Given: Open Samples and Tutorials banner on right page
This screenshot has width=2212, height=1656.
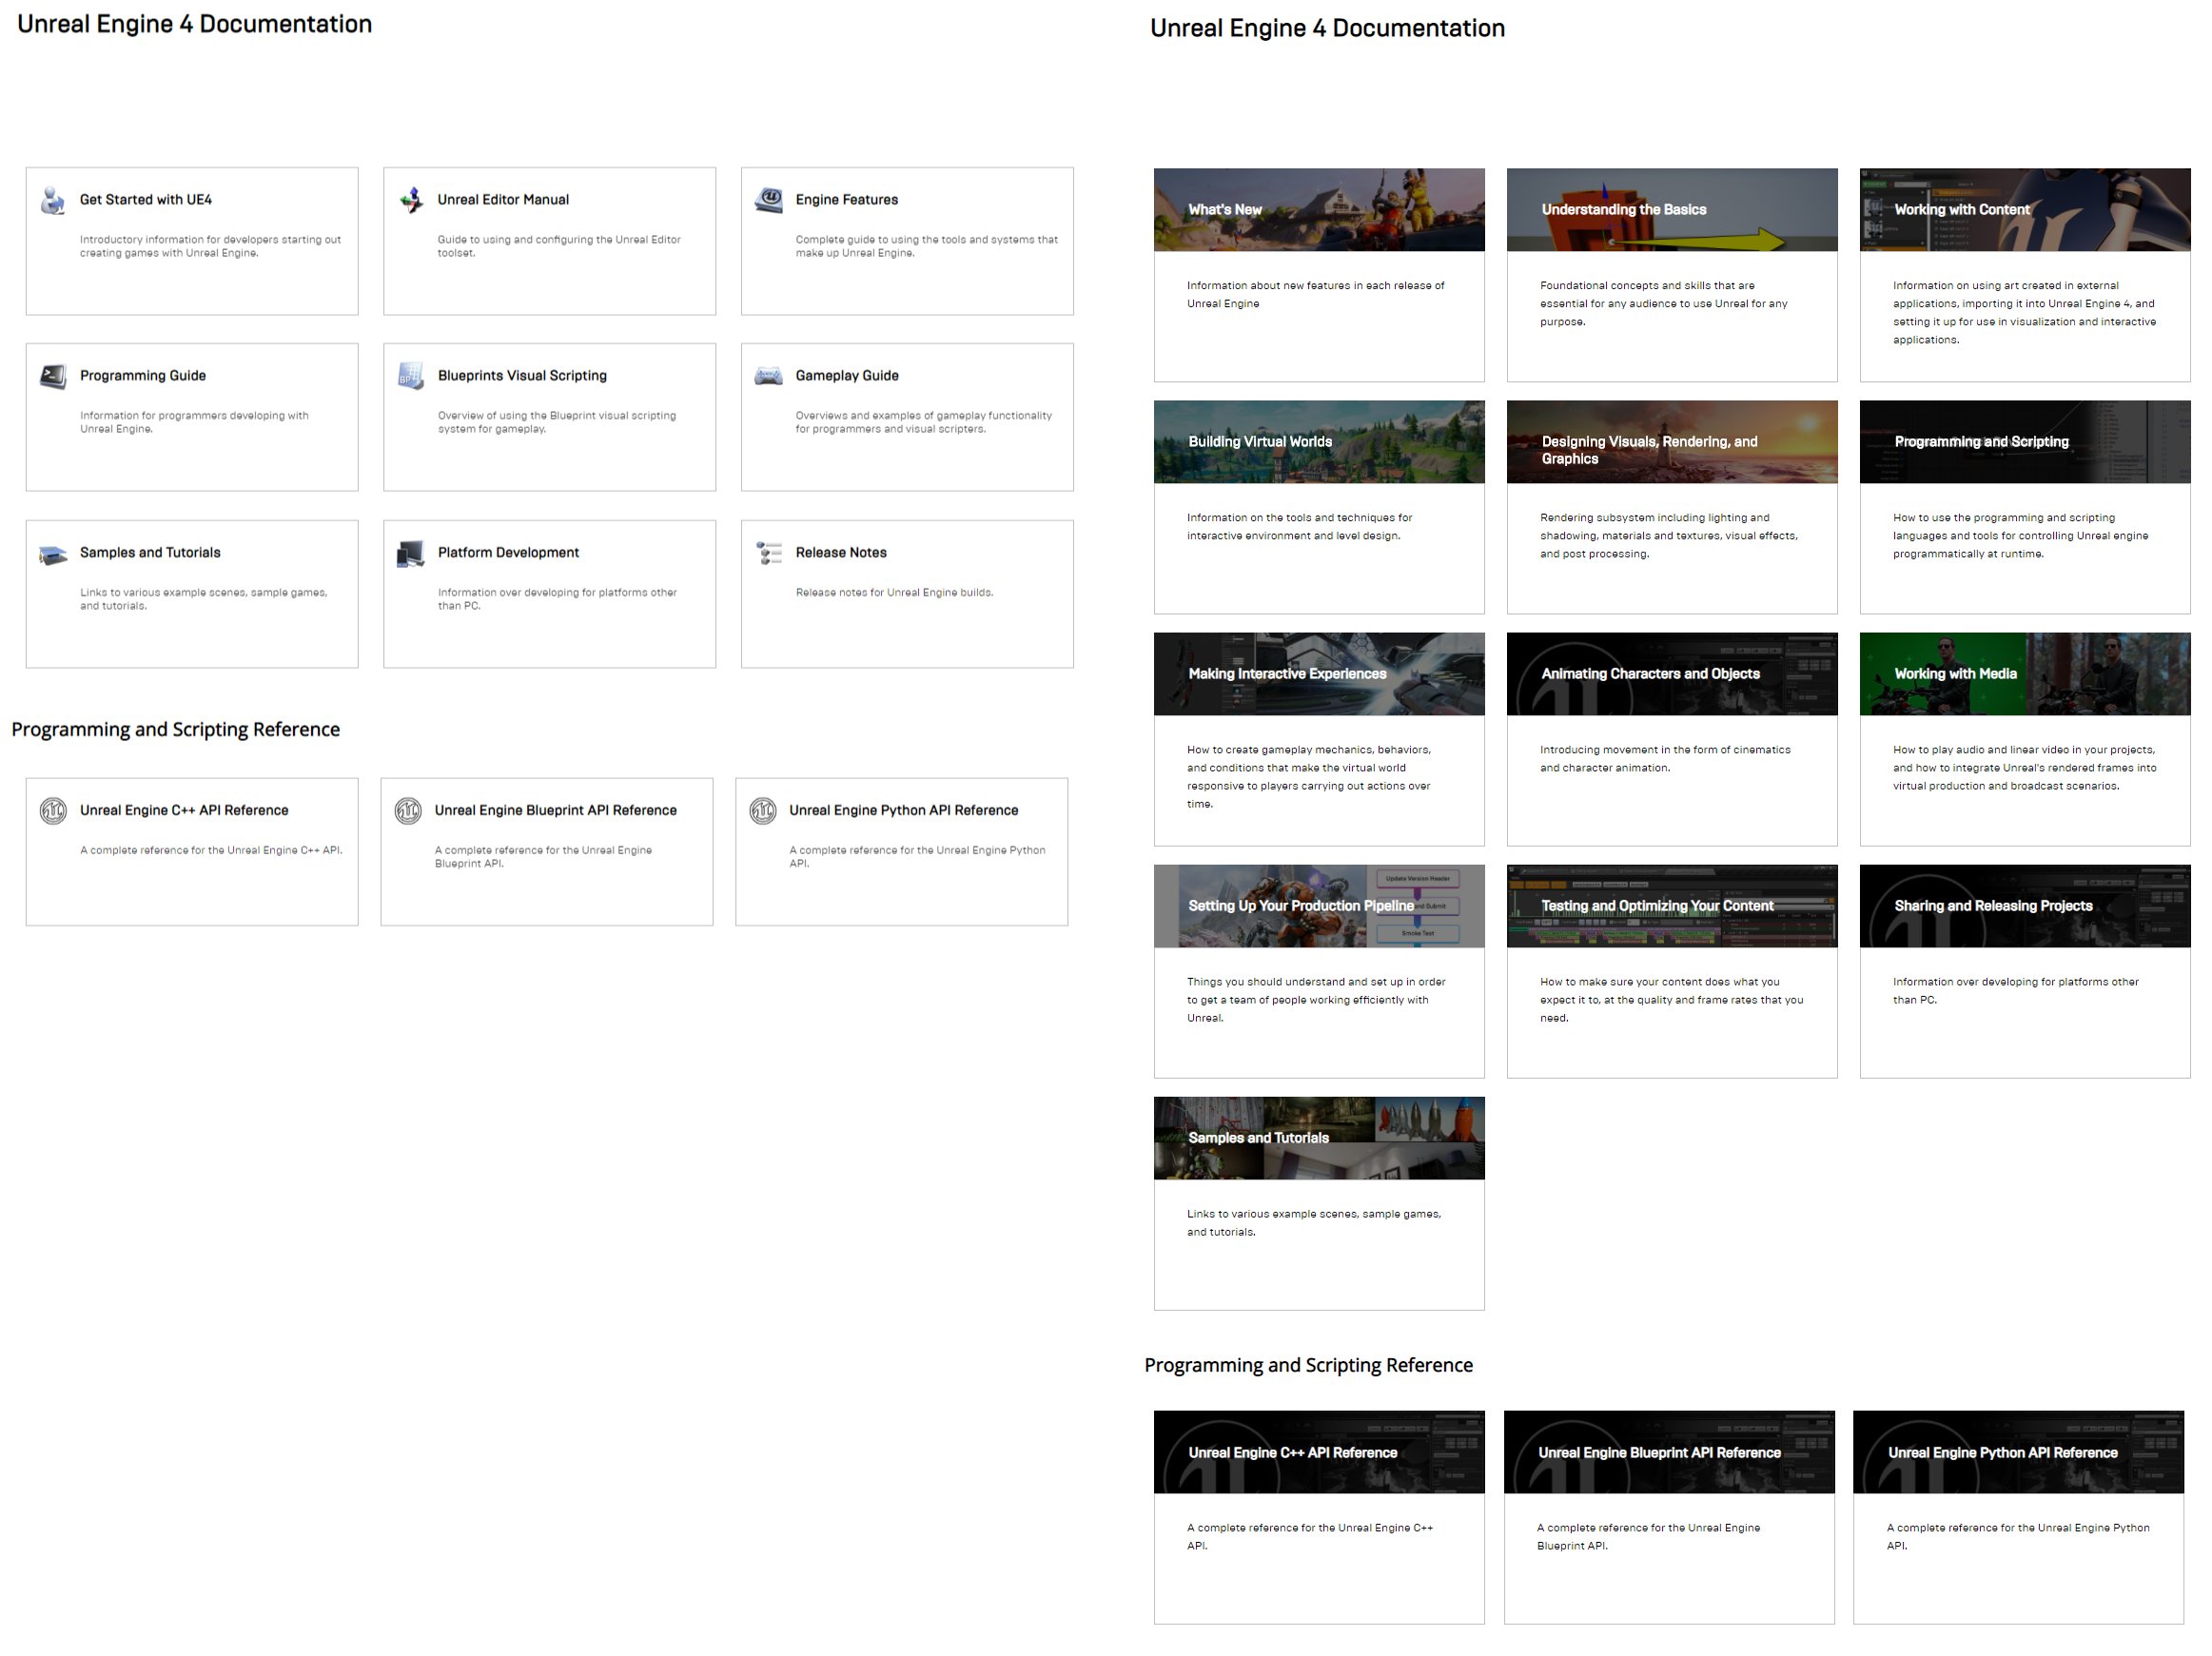Looking at the screenshot, I should click(1319, 1138).
